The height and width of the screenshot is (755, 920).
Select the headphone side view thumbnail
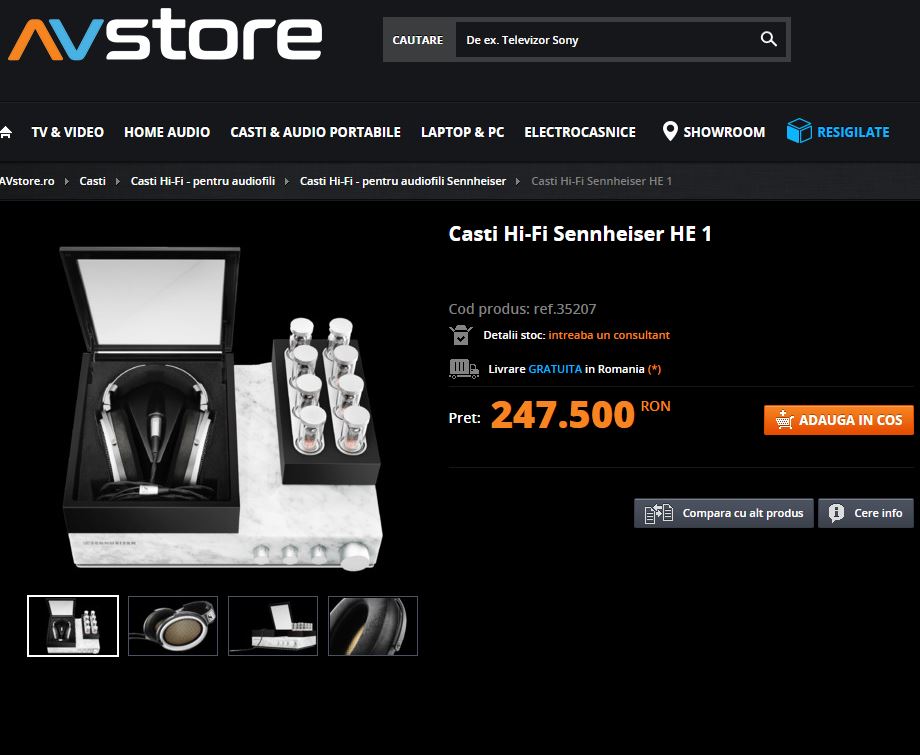[173, 626]
